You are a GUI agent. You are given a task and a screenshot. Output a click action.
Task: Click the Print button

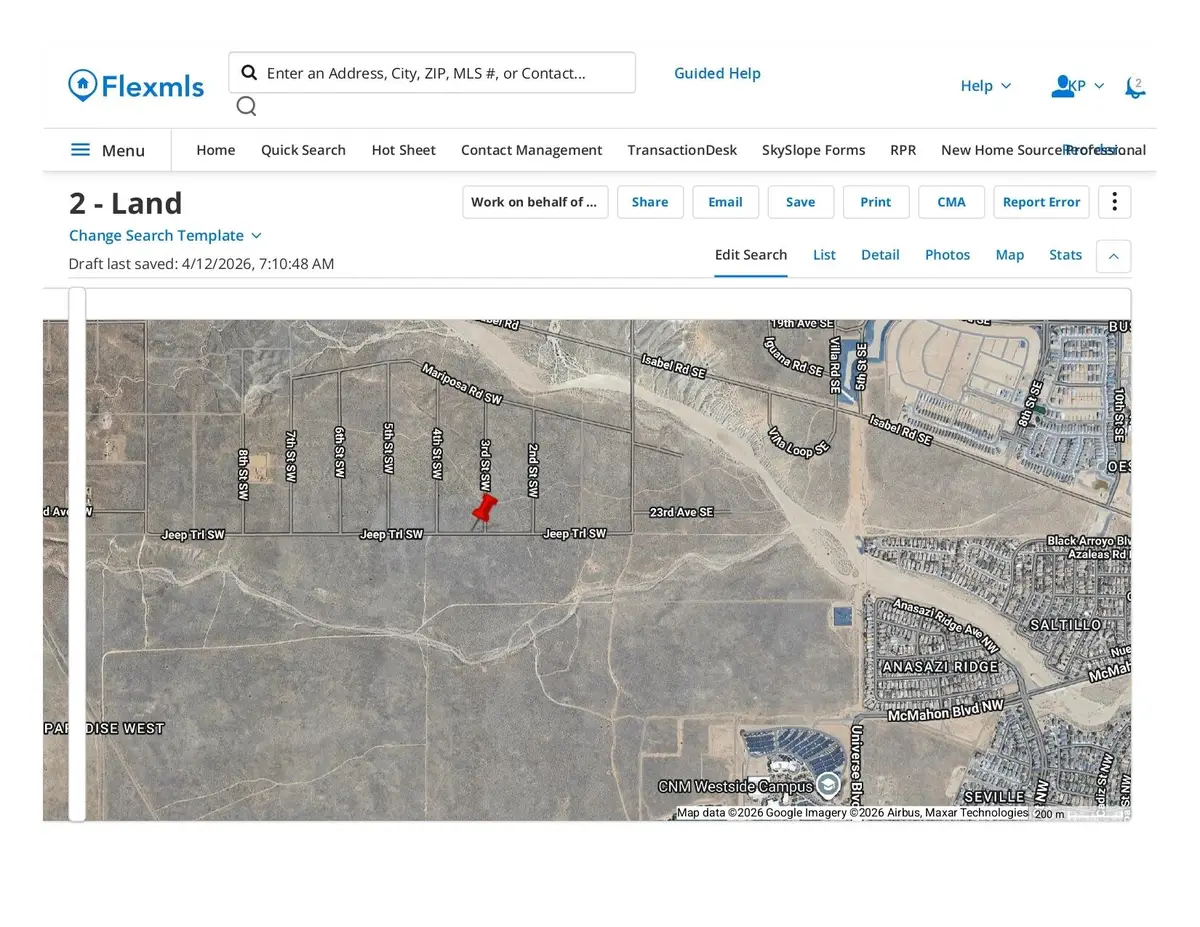[x=875, y=201]
